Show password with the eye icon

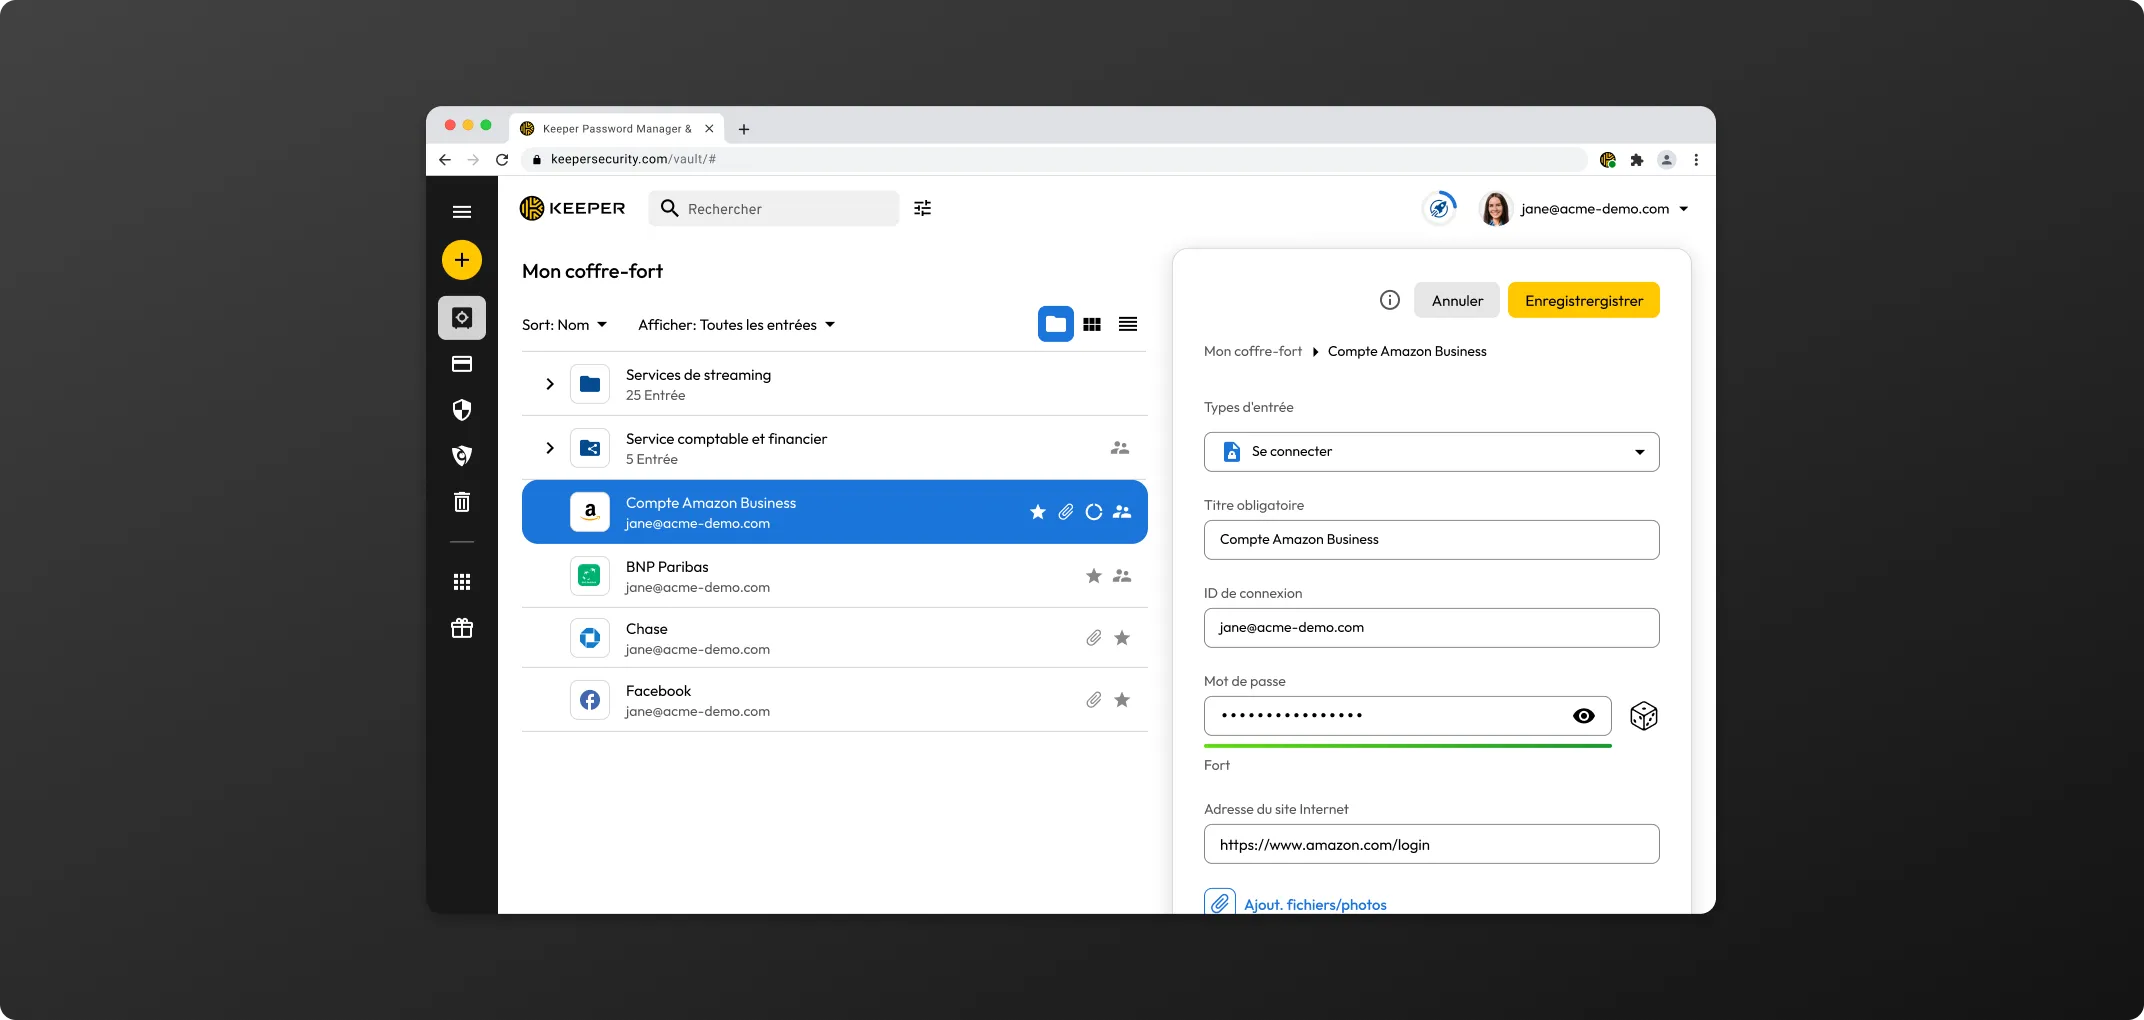click(1583, 716)
